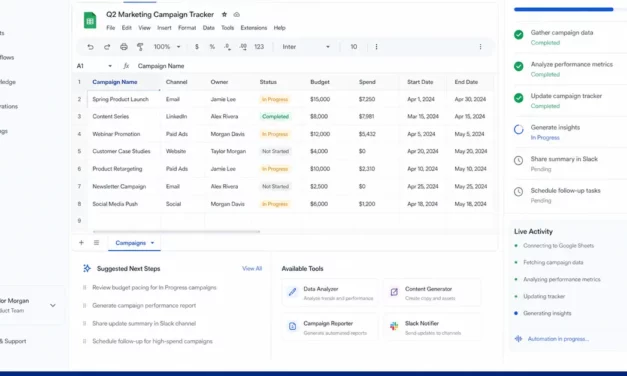Click the Completed status for Content Series
This screenshot has height=376, width=627.
coord(275,116)
